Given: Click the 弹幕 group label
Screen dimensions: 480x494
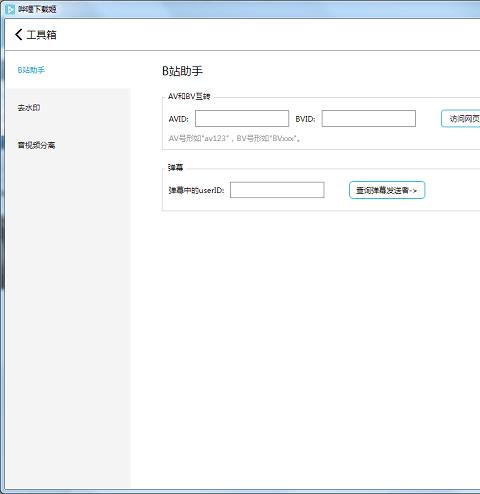Looking at the screenshot, I should click(x=175, y=167).
